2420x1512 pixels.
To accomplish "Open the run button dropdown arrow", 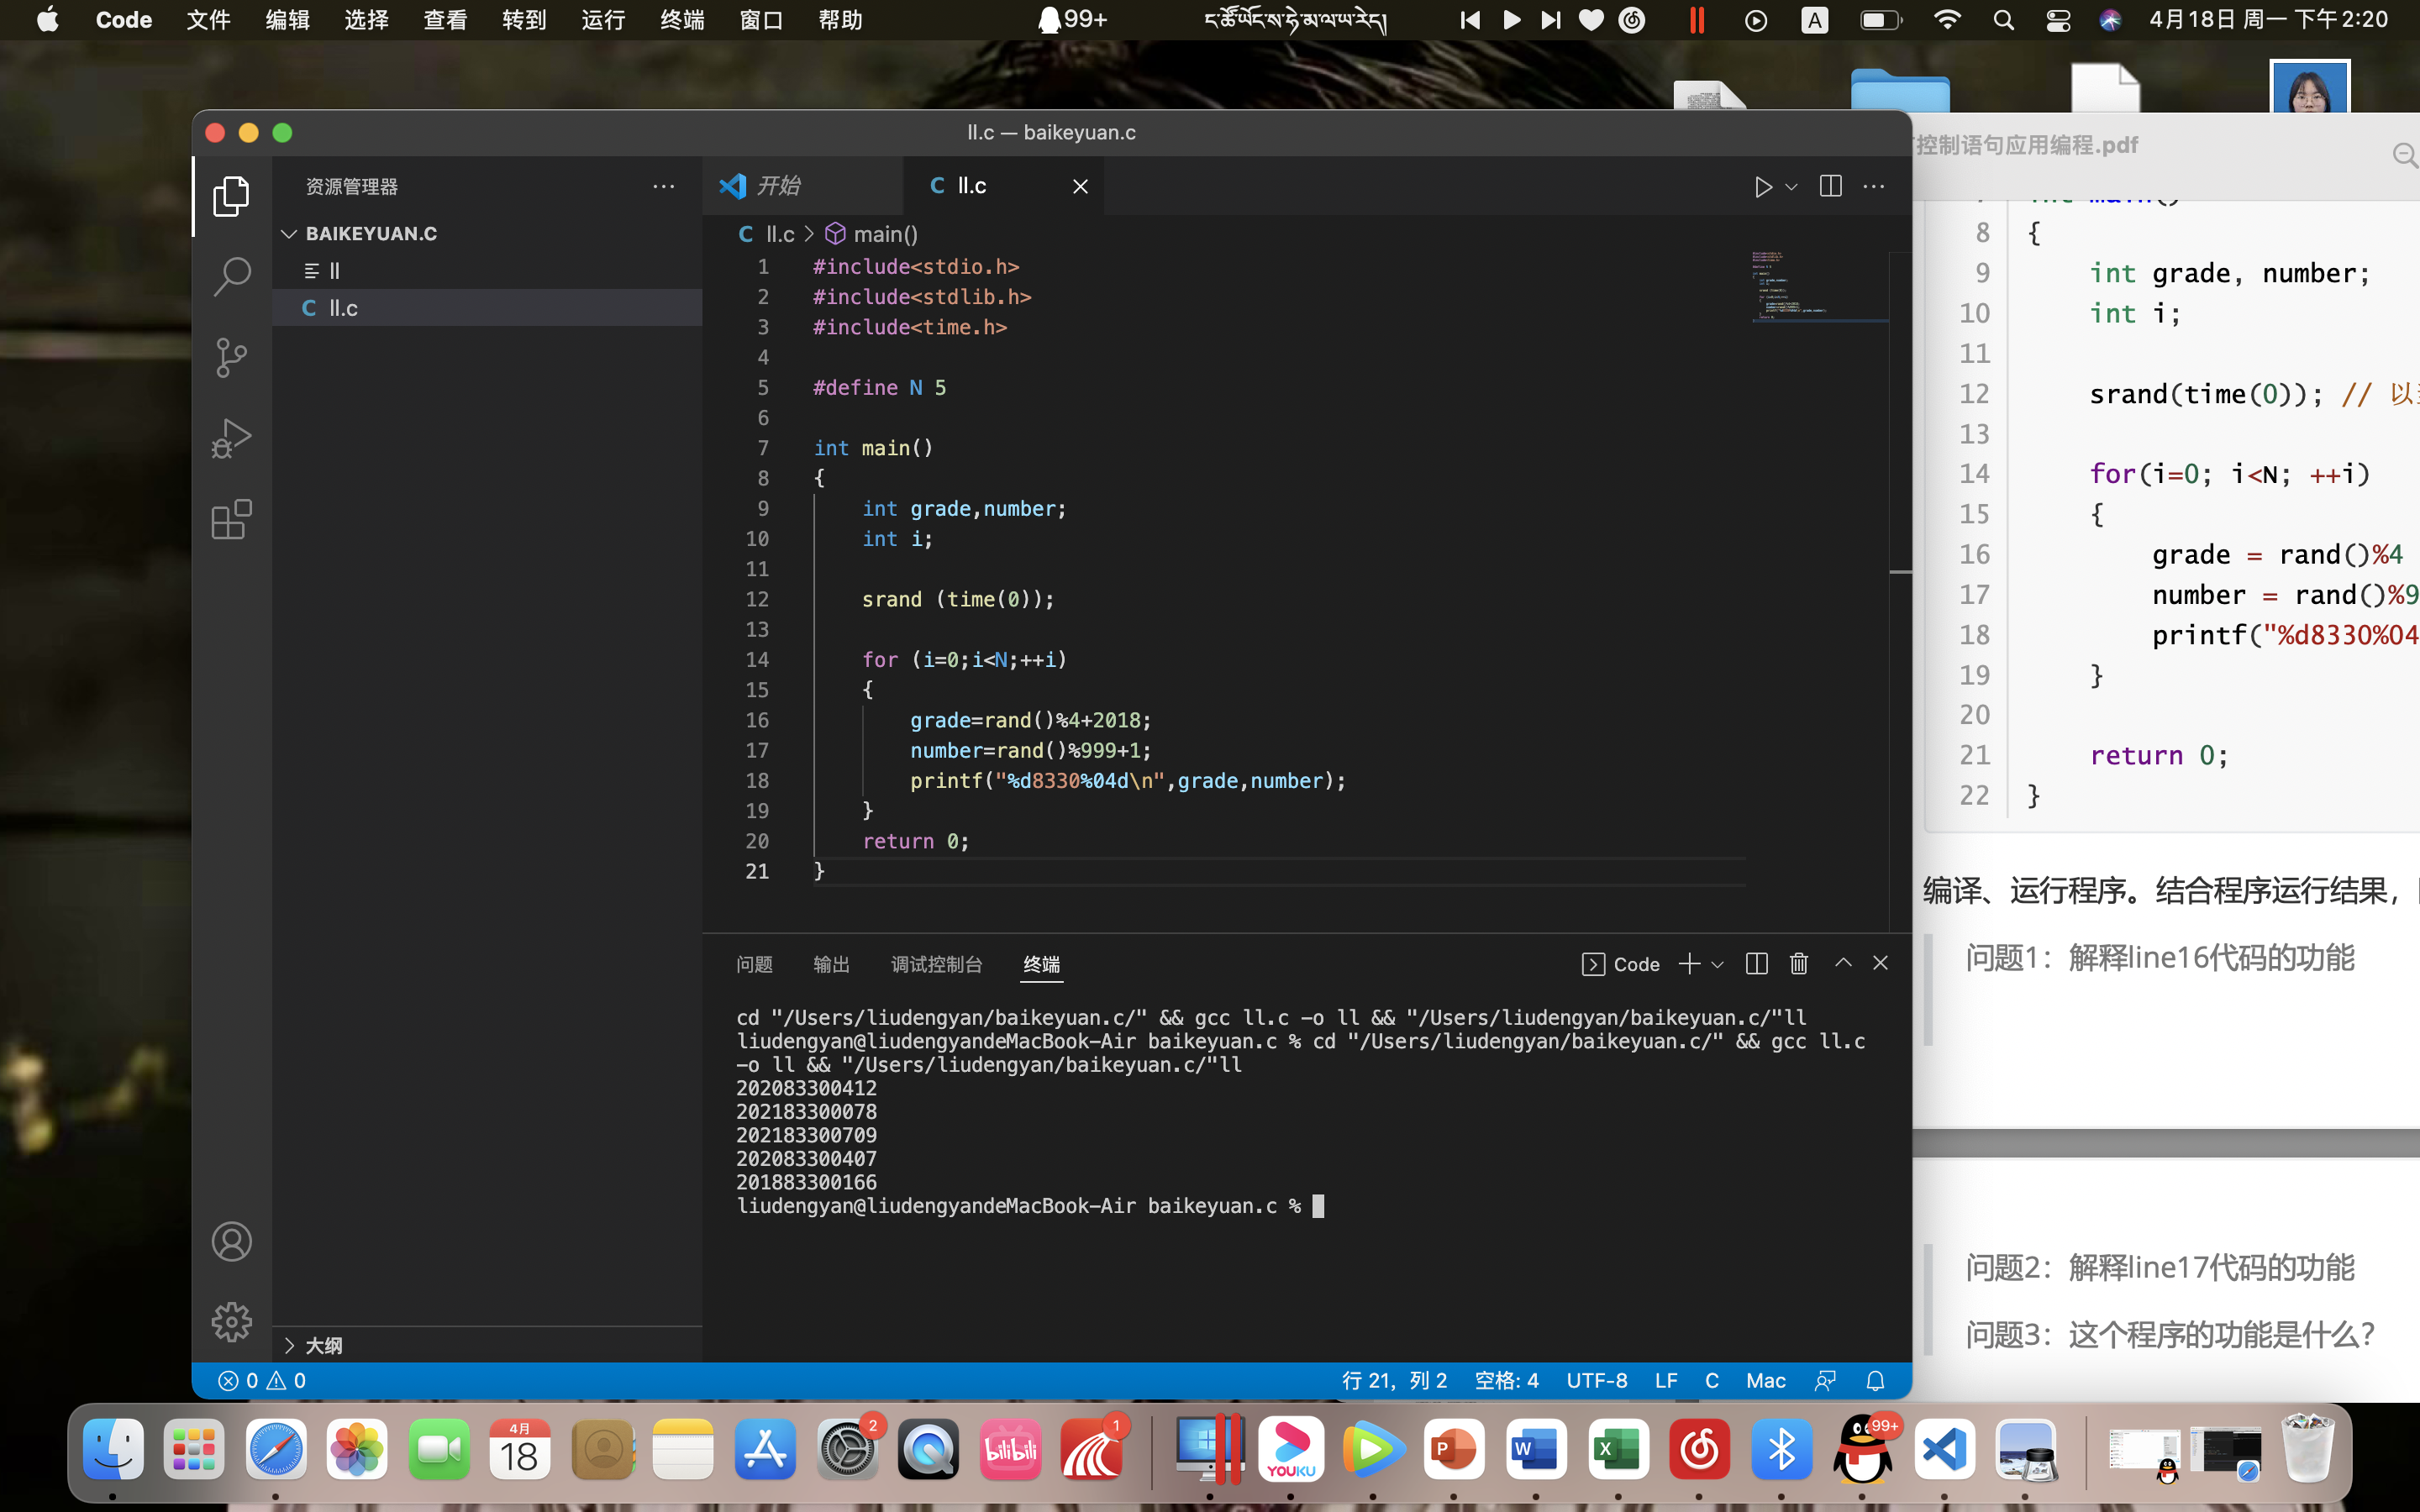I will 1791,187.
